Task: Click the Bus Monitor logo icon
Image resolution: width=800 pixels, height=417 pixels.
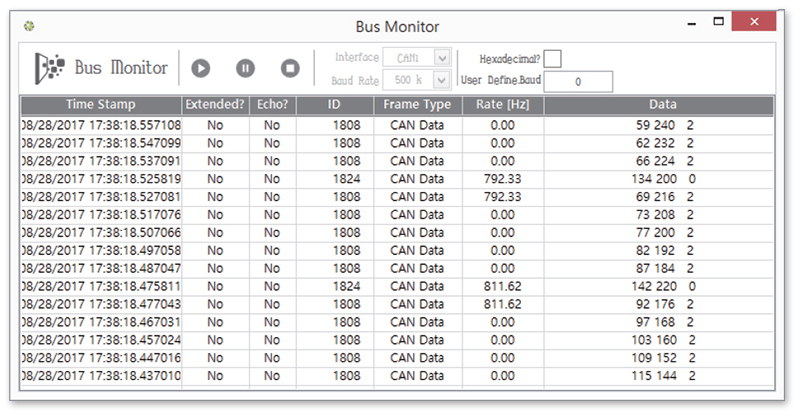Action: click(x=49, y=68)
